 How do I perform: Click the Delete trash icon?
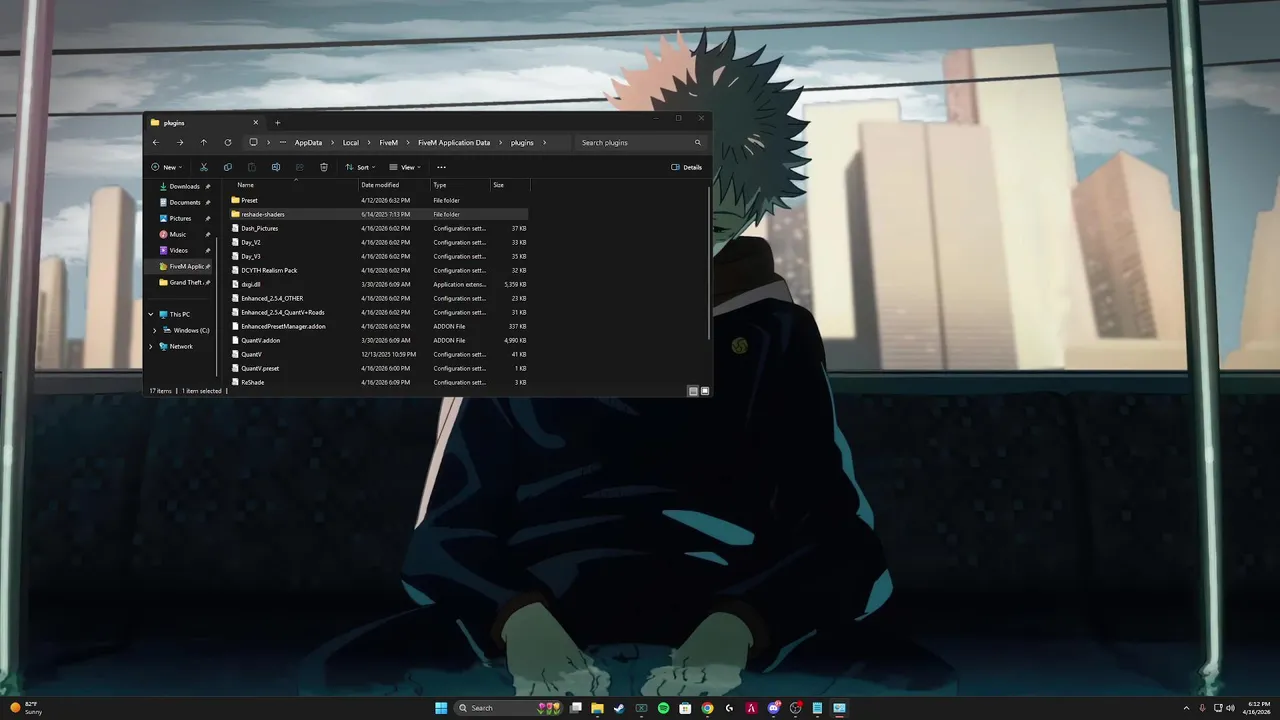[324, 167]
